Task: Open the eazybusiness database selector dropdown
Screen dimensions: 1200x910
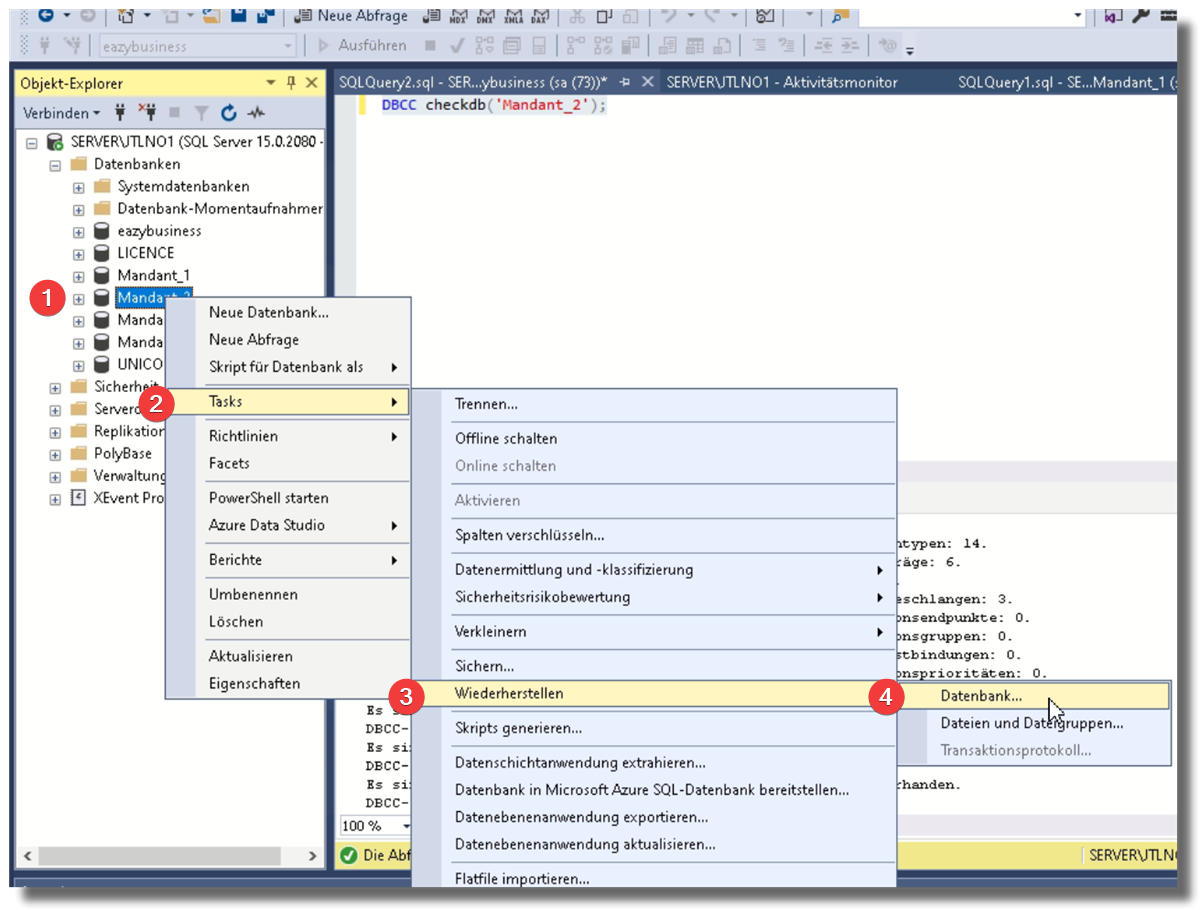Action: point(288,46)
